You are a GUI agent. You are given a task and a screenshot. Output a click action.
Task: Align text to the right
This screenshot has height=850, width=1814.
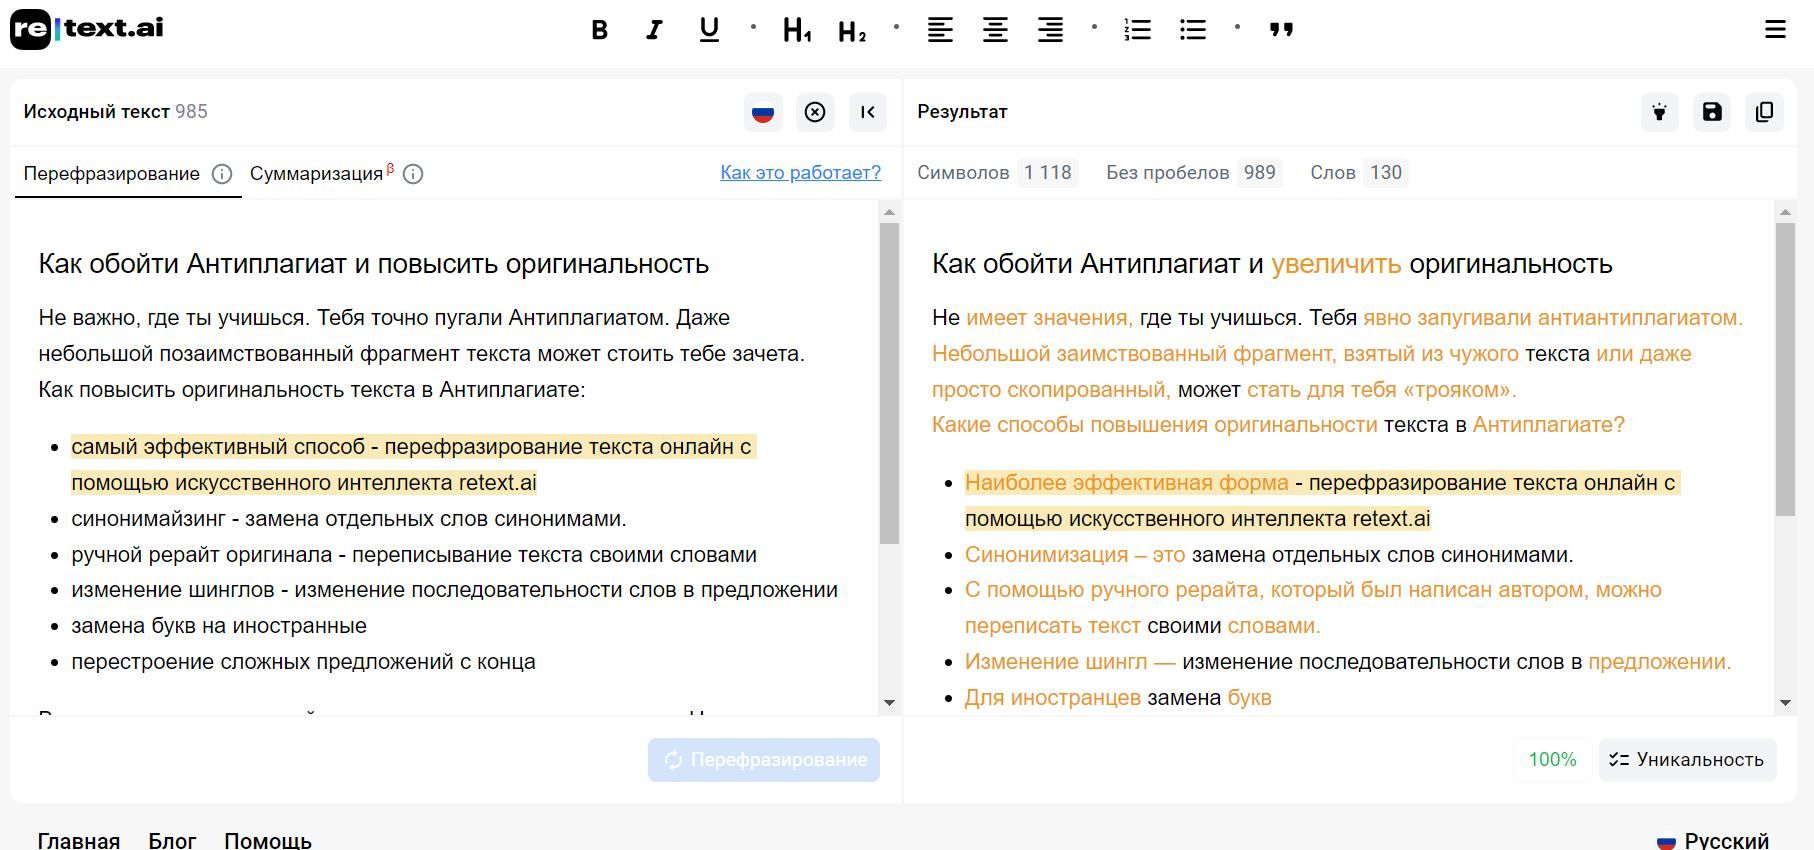[1050, 30]
